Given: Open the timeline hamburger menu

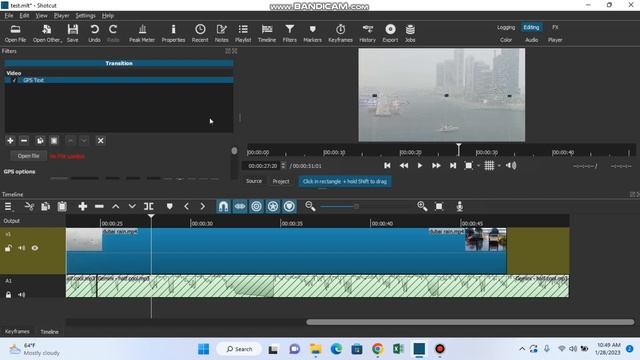Looking at the screenshot, I should [x=8, y=207].
